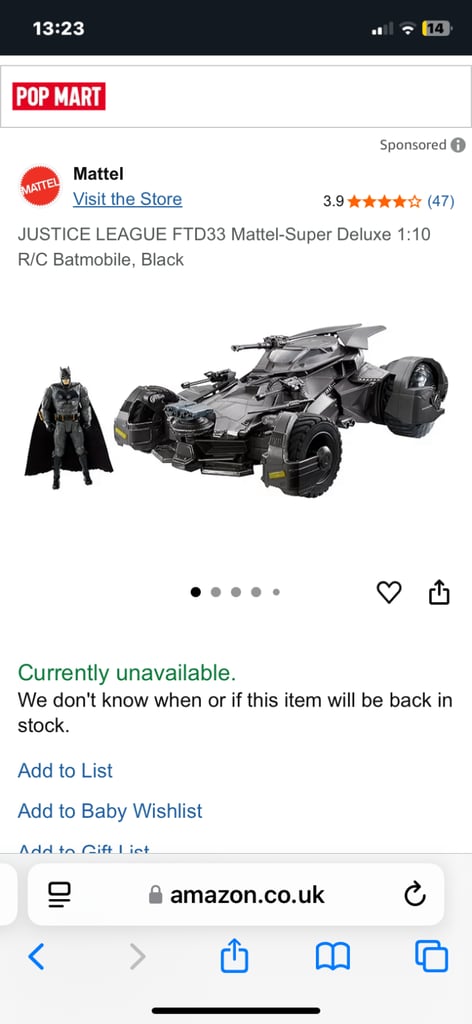Viewport: 472px width, 1024px height.
Task: Select the second image carousel dot
Action: click(x=216, y=592)
